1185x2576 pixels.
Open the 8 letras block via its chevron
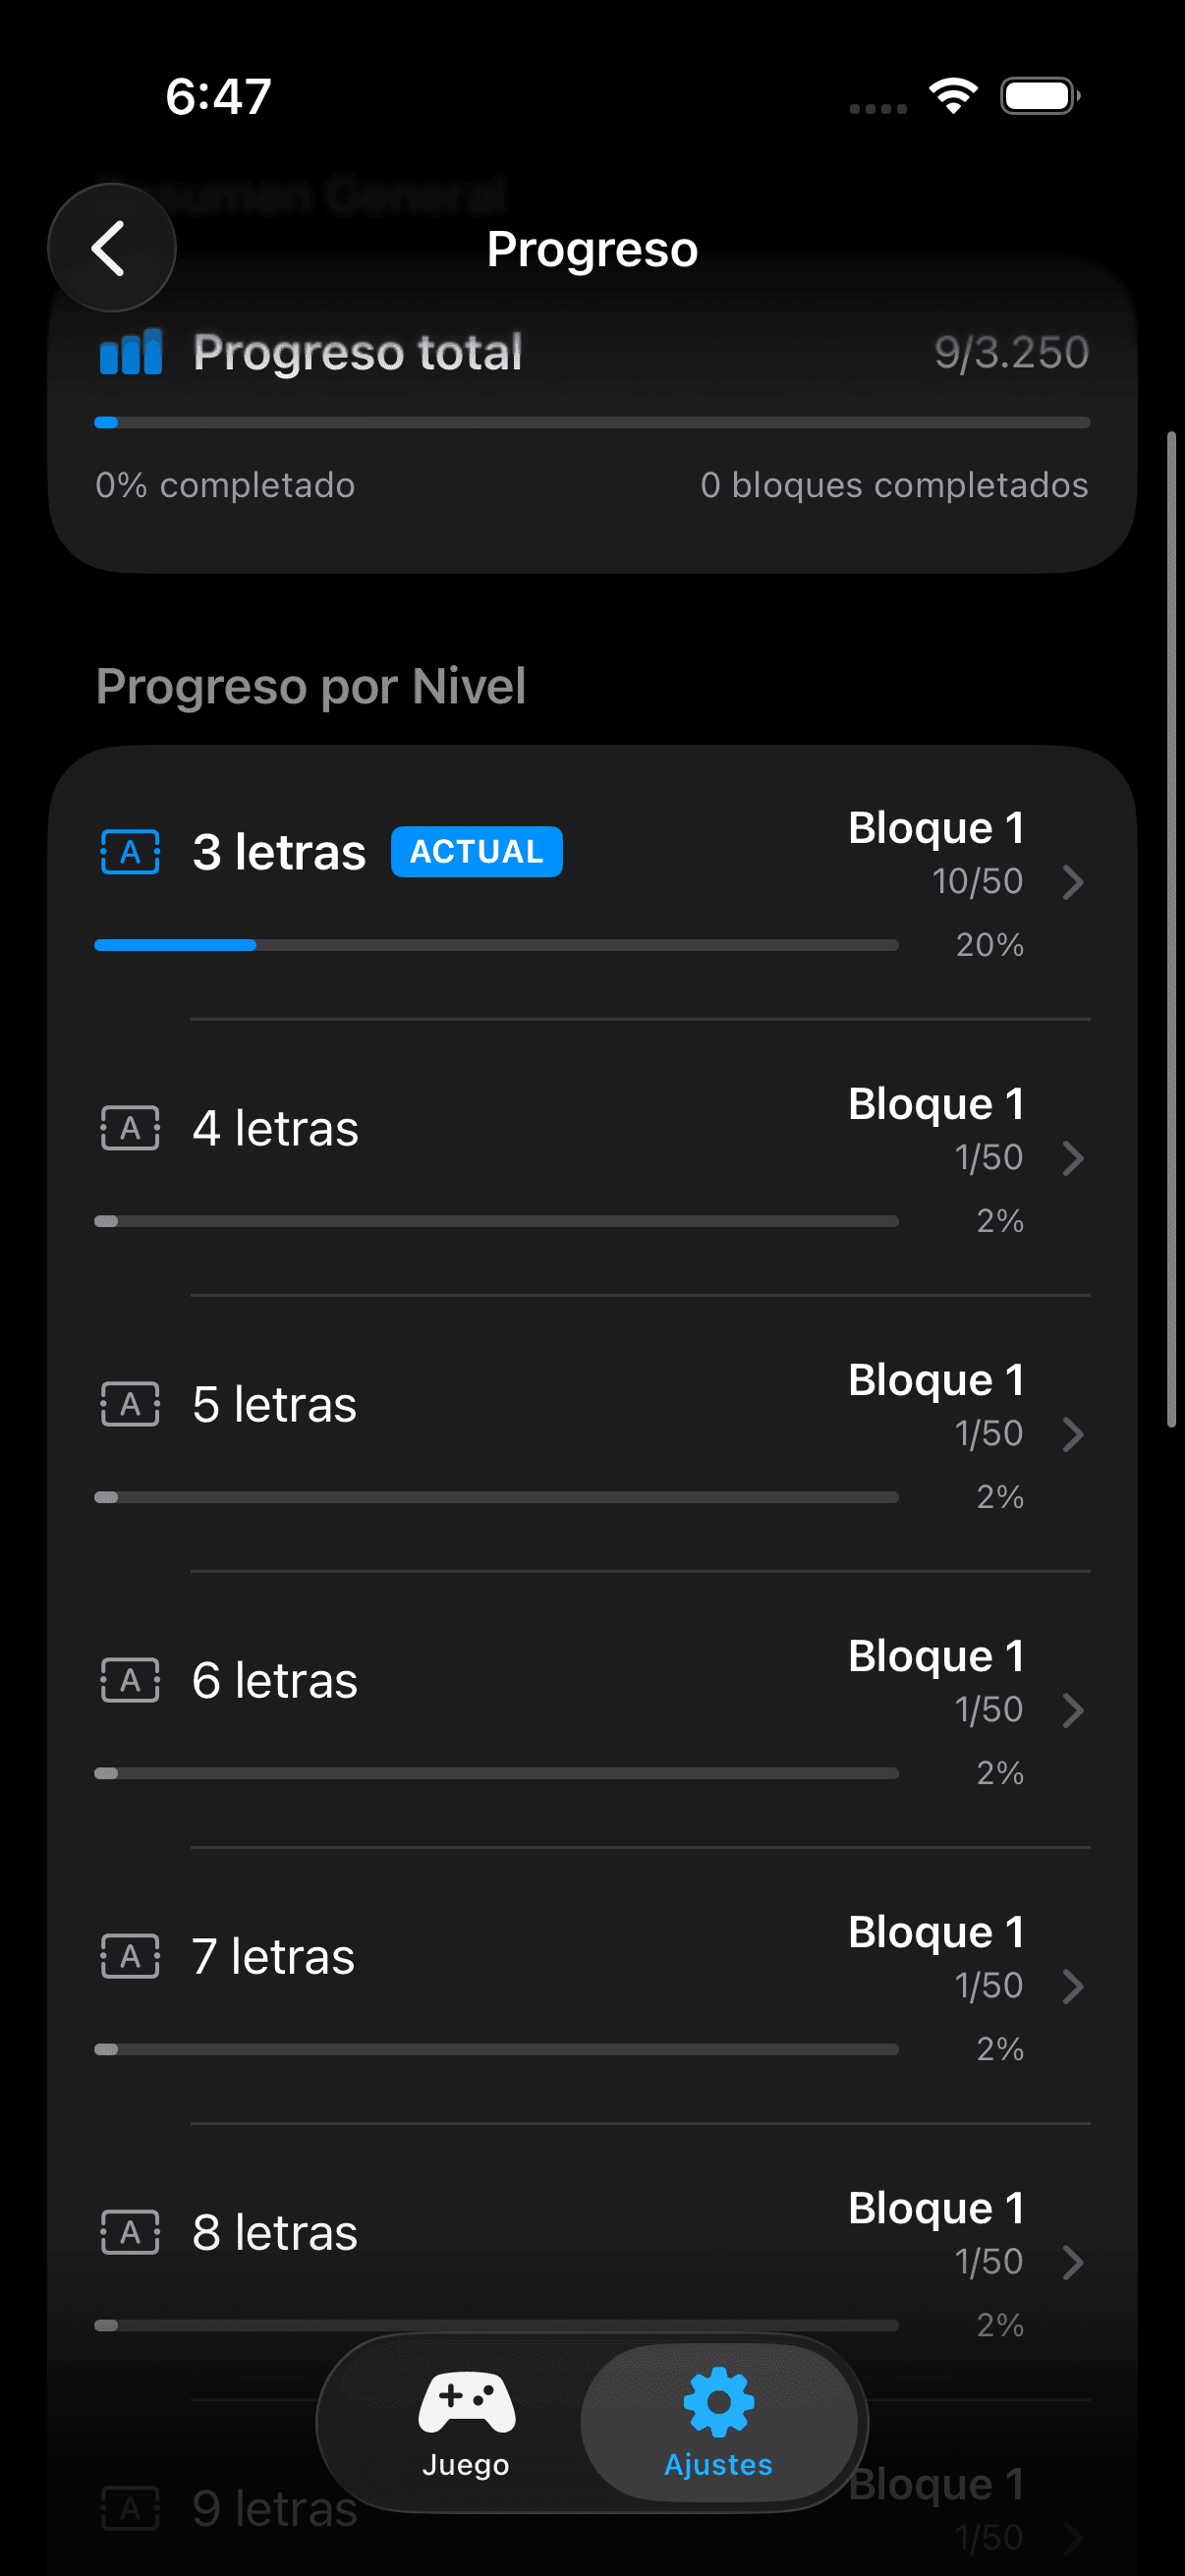(1074, 2263)
